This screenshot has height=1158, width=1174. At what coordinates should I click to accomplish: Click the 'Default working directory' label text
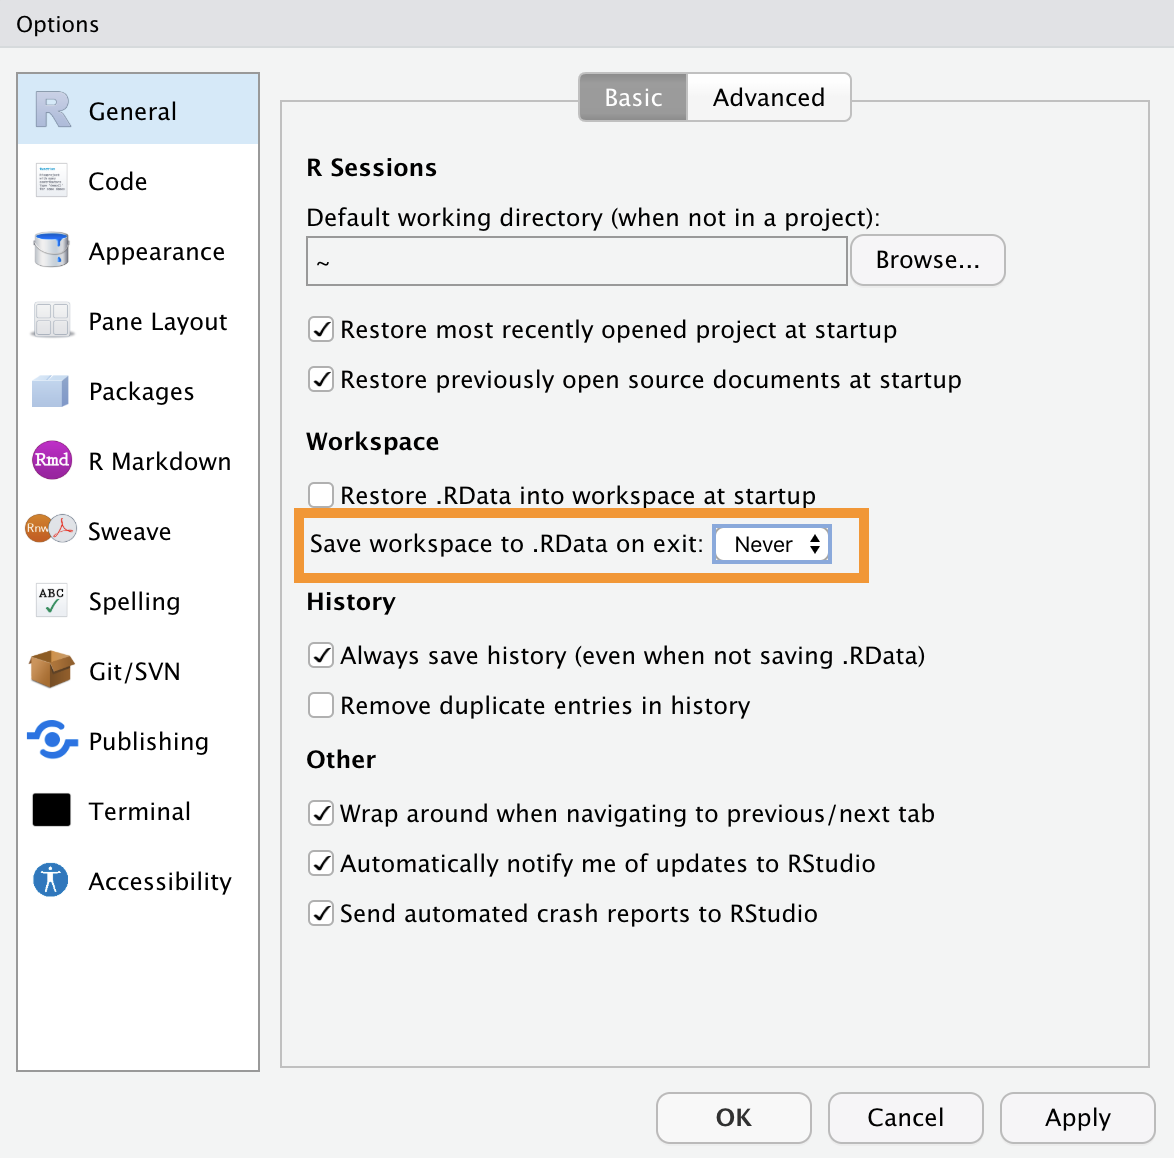pos(593,218)
